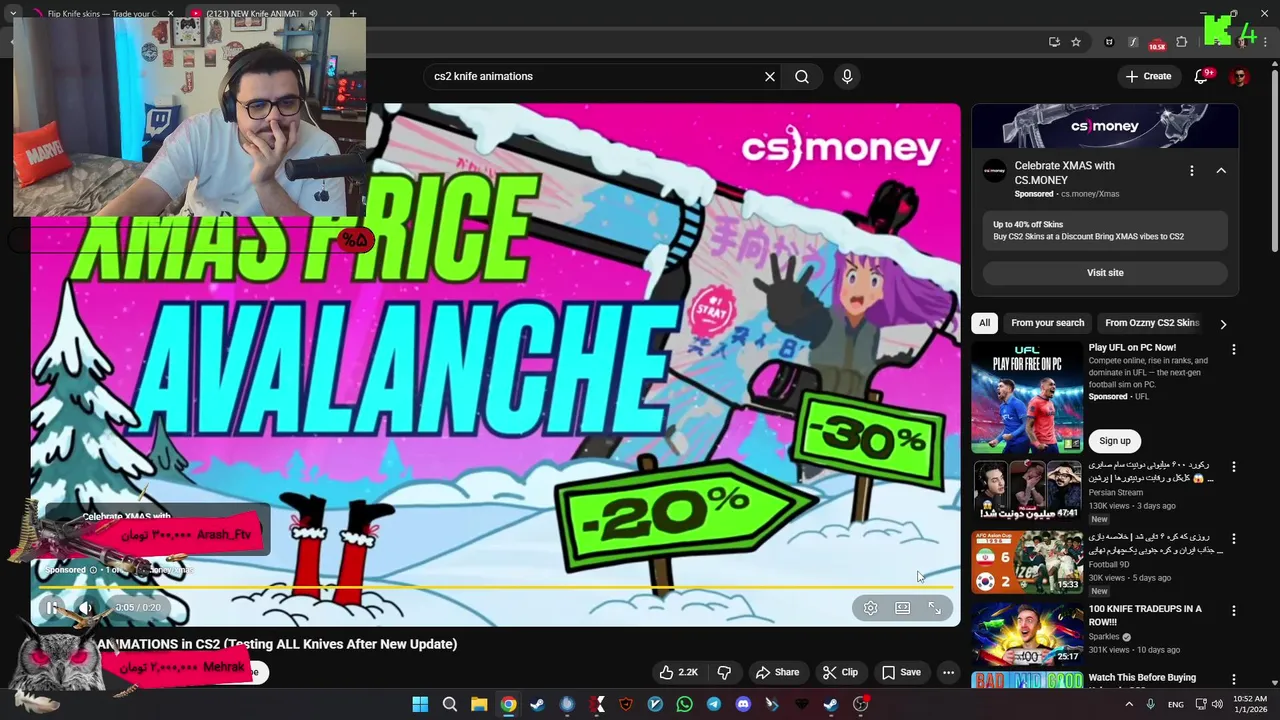Show more filter chips with arrow

click(x=1222, y=324)
